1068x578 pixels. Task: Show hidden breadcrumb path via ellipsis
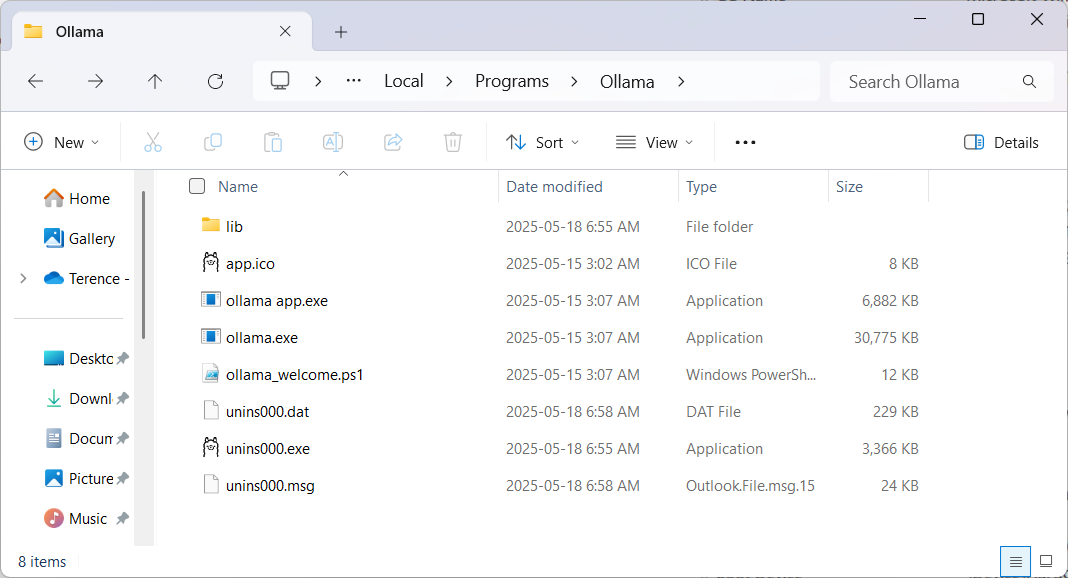click(354, 81)
